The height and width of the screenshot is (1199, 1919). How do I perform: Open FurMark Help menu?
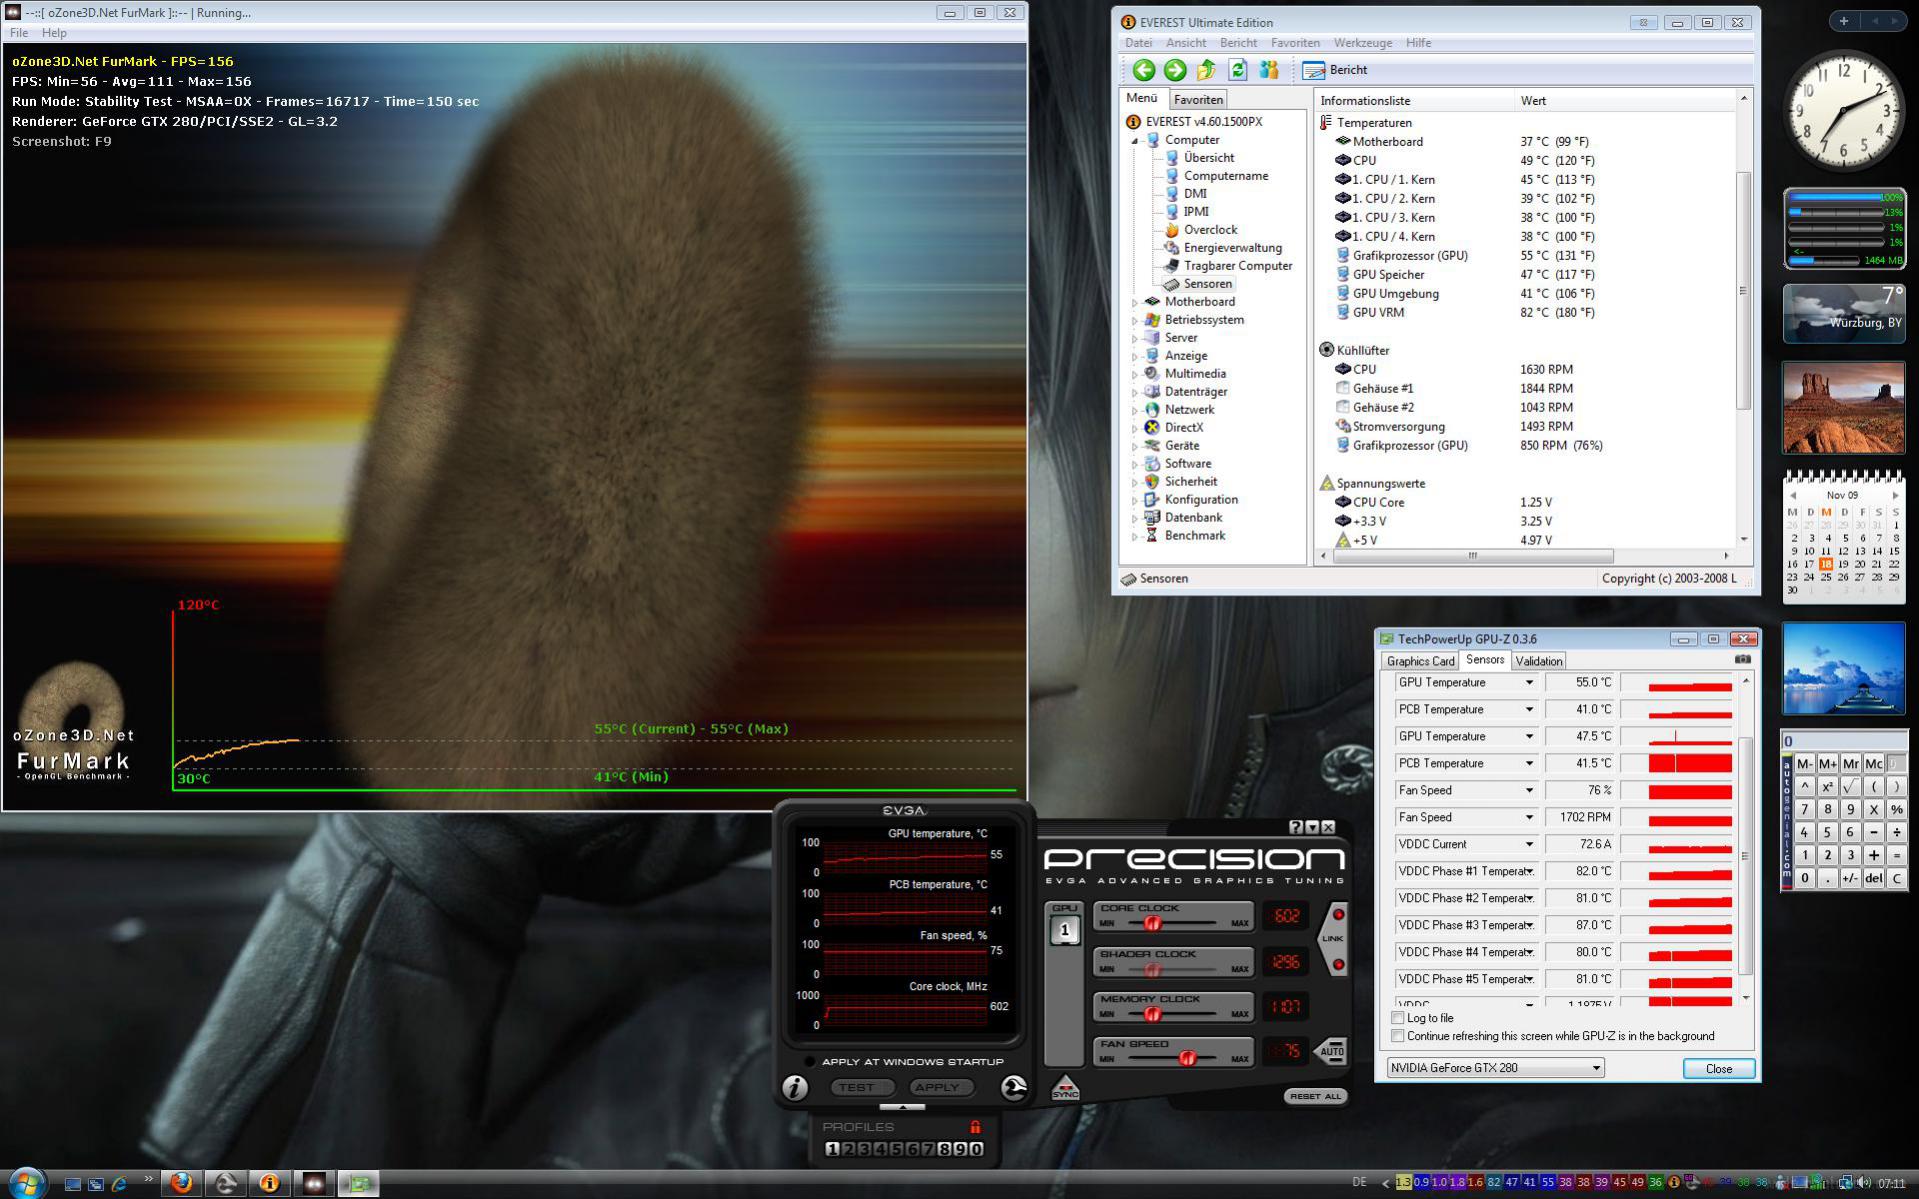[54, 33]
